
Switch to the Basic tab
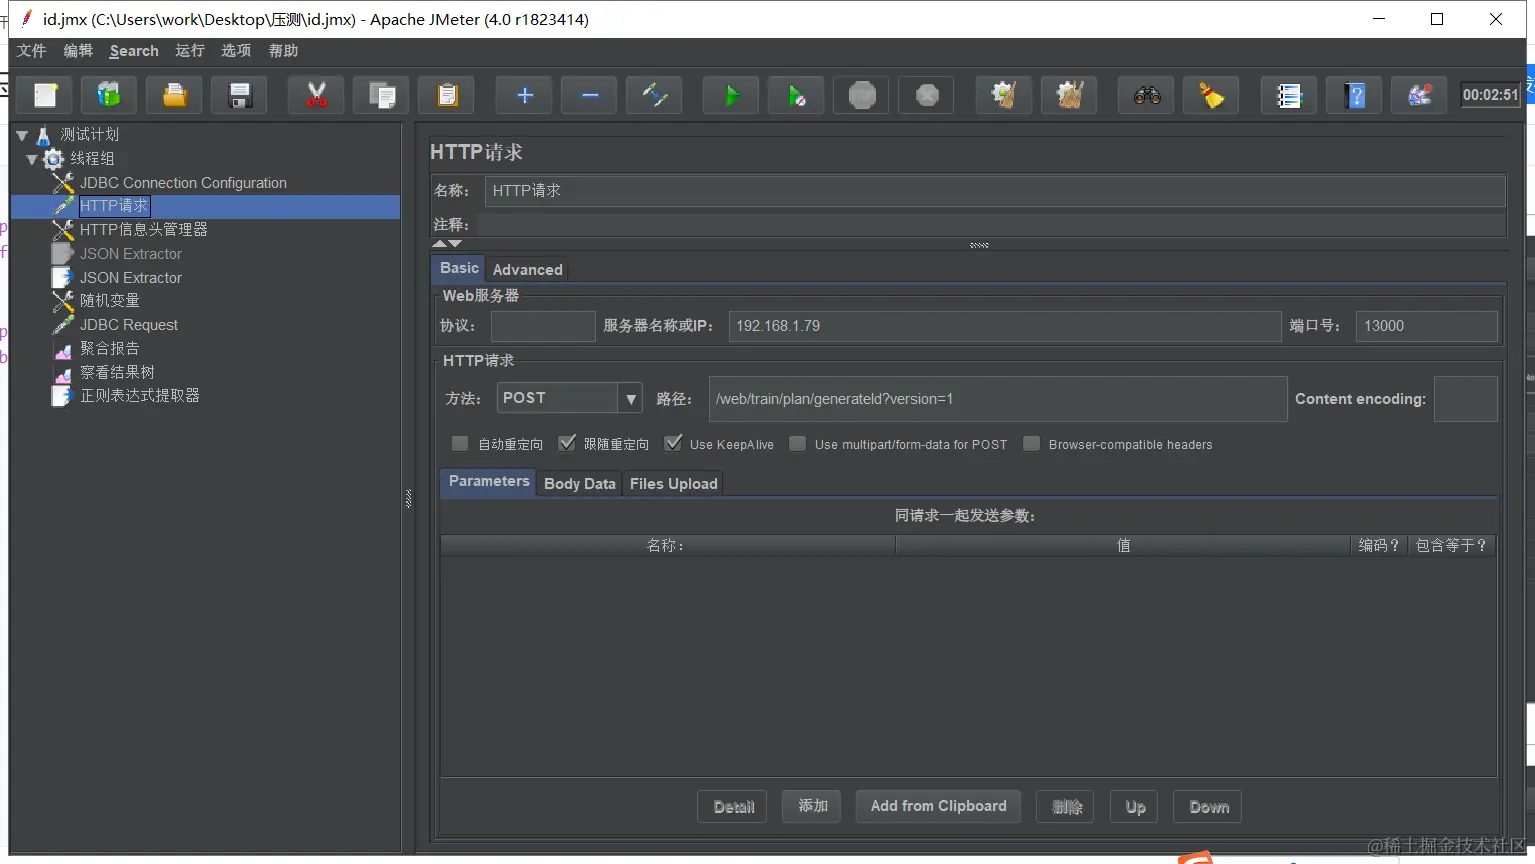[x=459, y=268]
